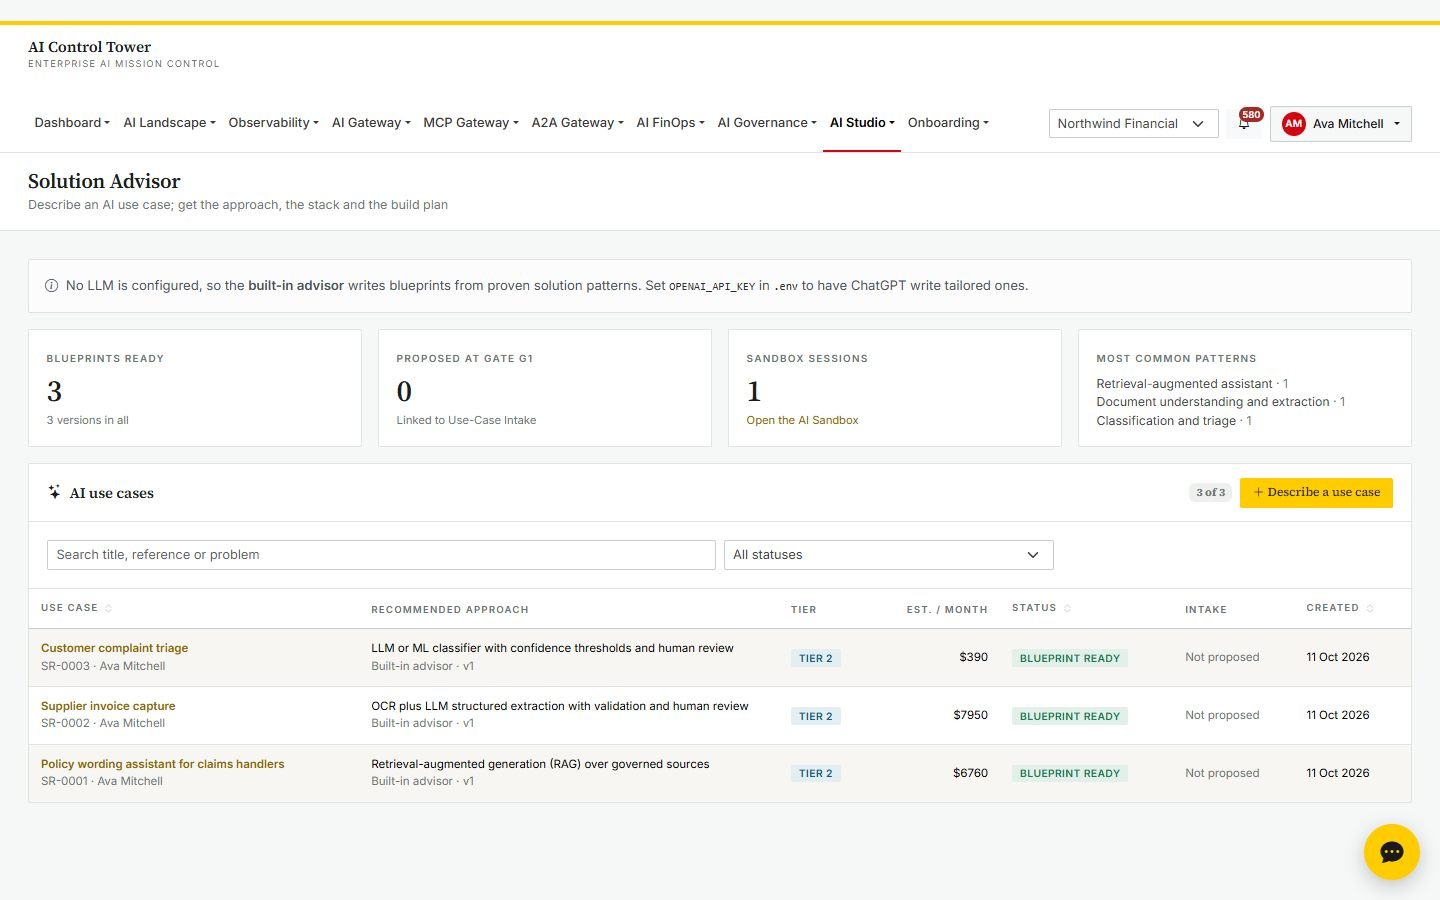Open Supplier invoice capture use case

(x=108, y=706)
